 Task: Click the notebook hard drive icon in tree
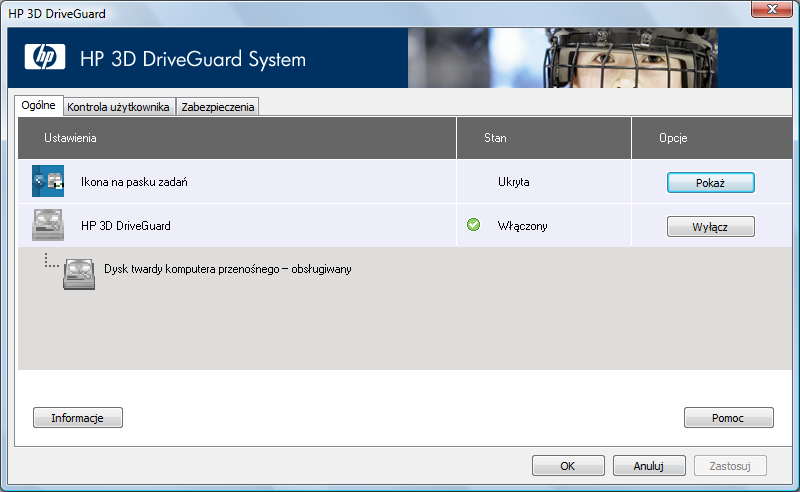79,274
